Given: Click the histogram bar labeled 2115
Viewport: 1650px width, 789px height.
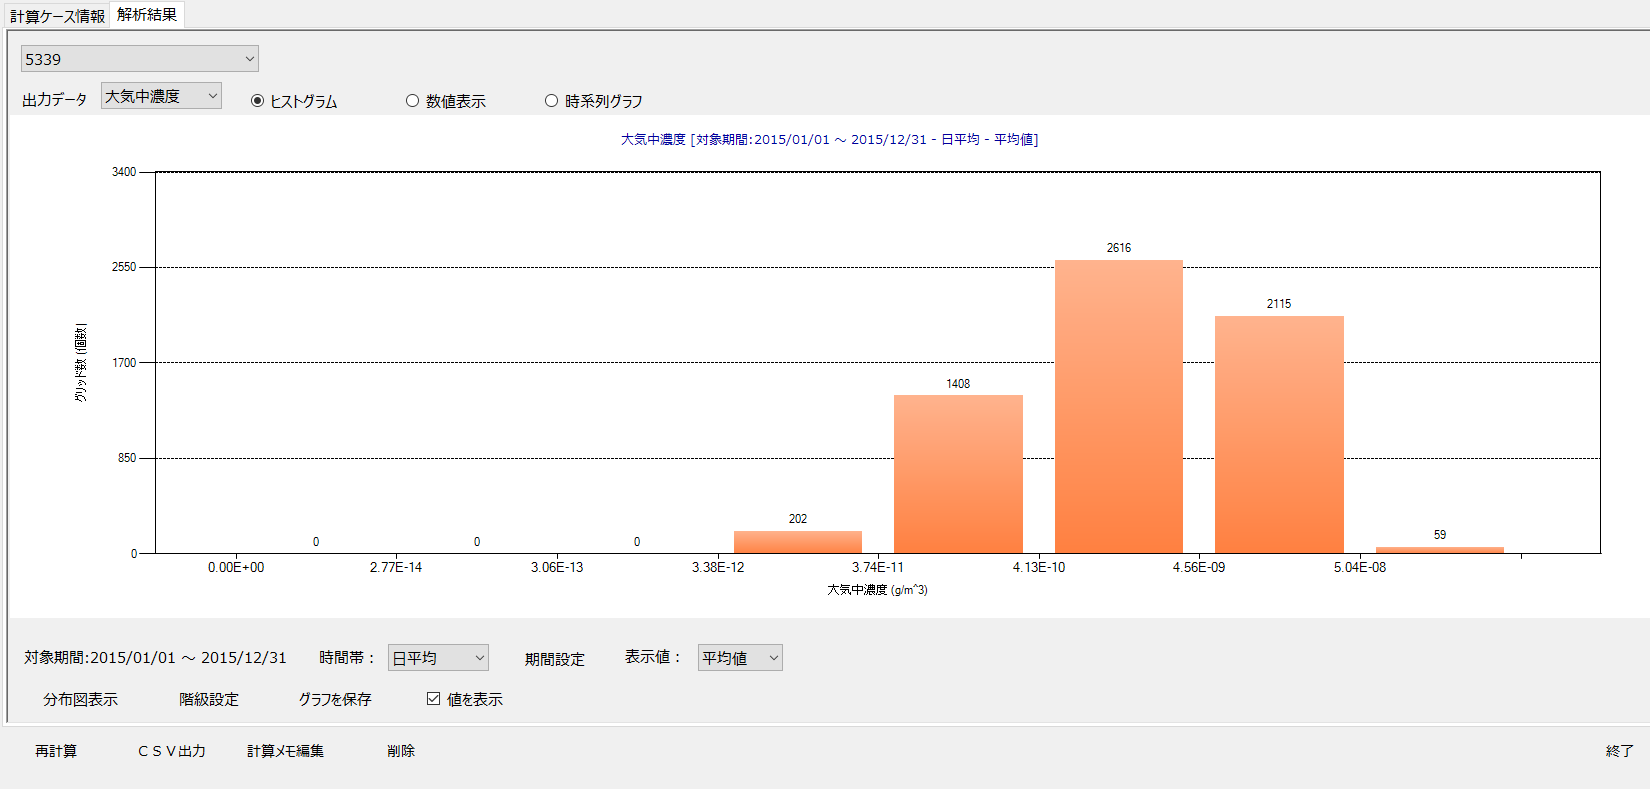Looking at the screenshot, I should point(1279,434).
